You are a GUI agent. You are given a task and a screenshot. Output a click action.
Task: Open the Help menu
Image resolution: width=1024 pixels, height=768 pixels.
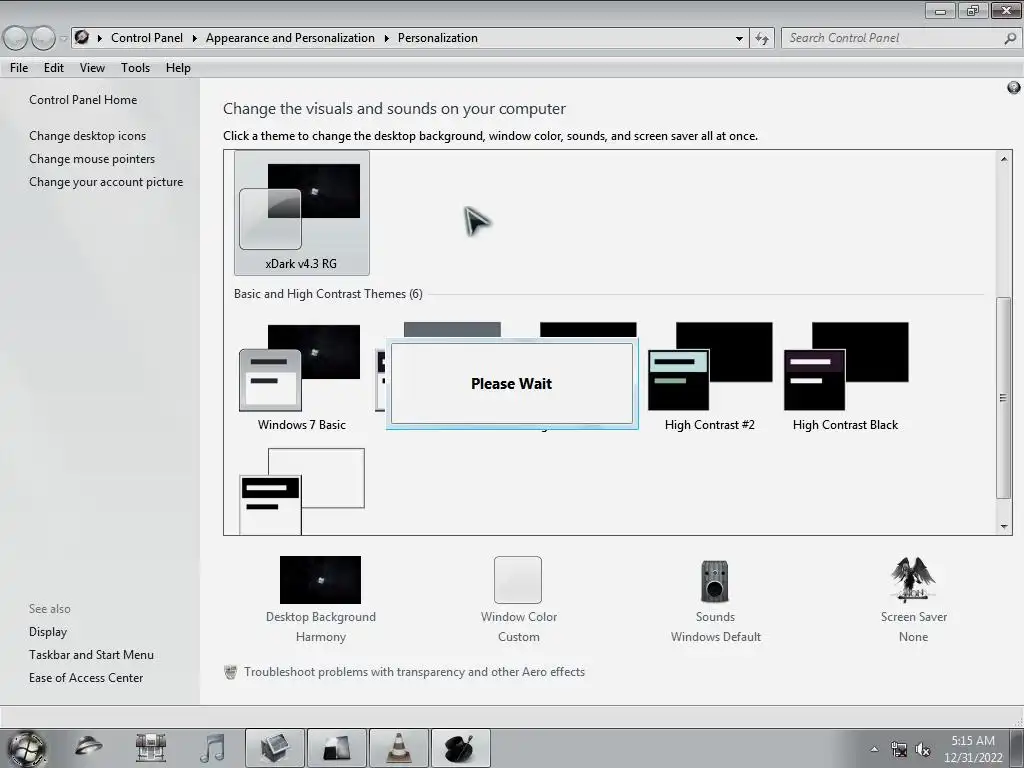(178, 68)
